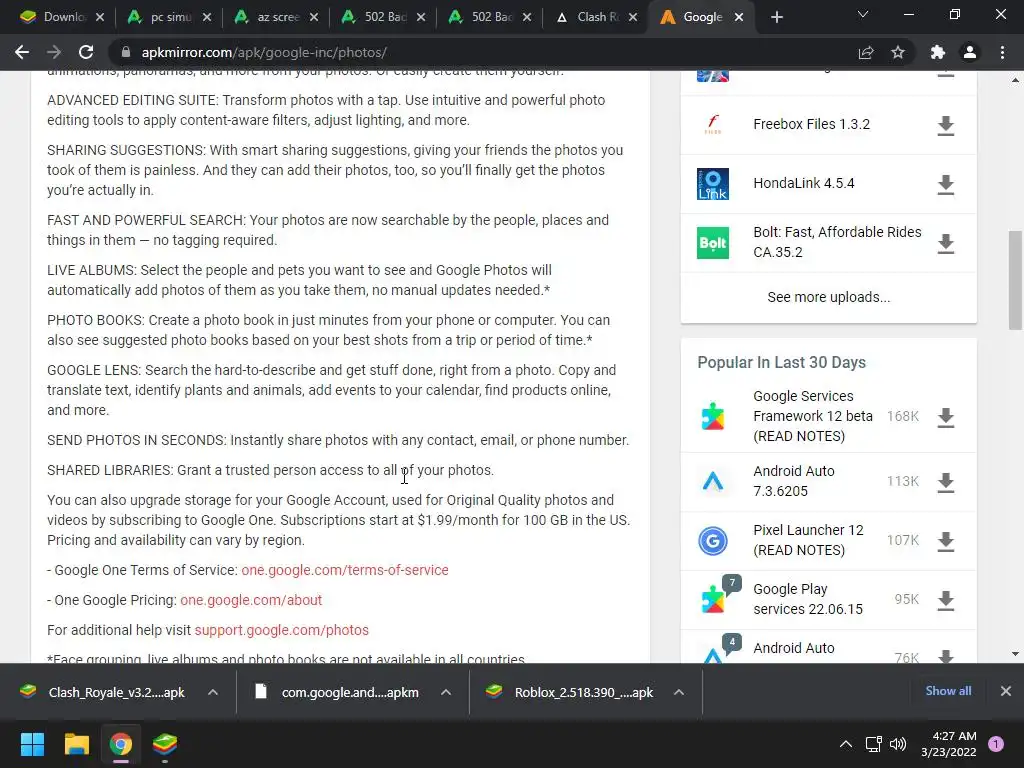
Task: Open a new browser tab
Action: 776,17
